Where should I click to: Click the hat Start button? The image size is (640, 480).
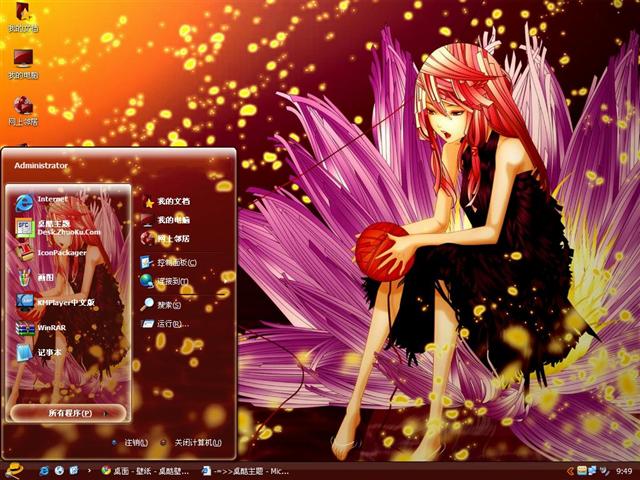pos(14,471)
